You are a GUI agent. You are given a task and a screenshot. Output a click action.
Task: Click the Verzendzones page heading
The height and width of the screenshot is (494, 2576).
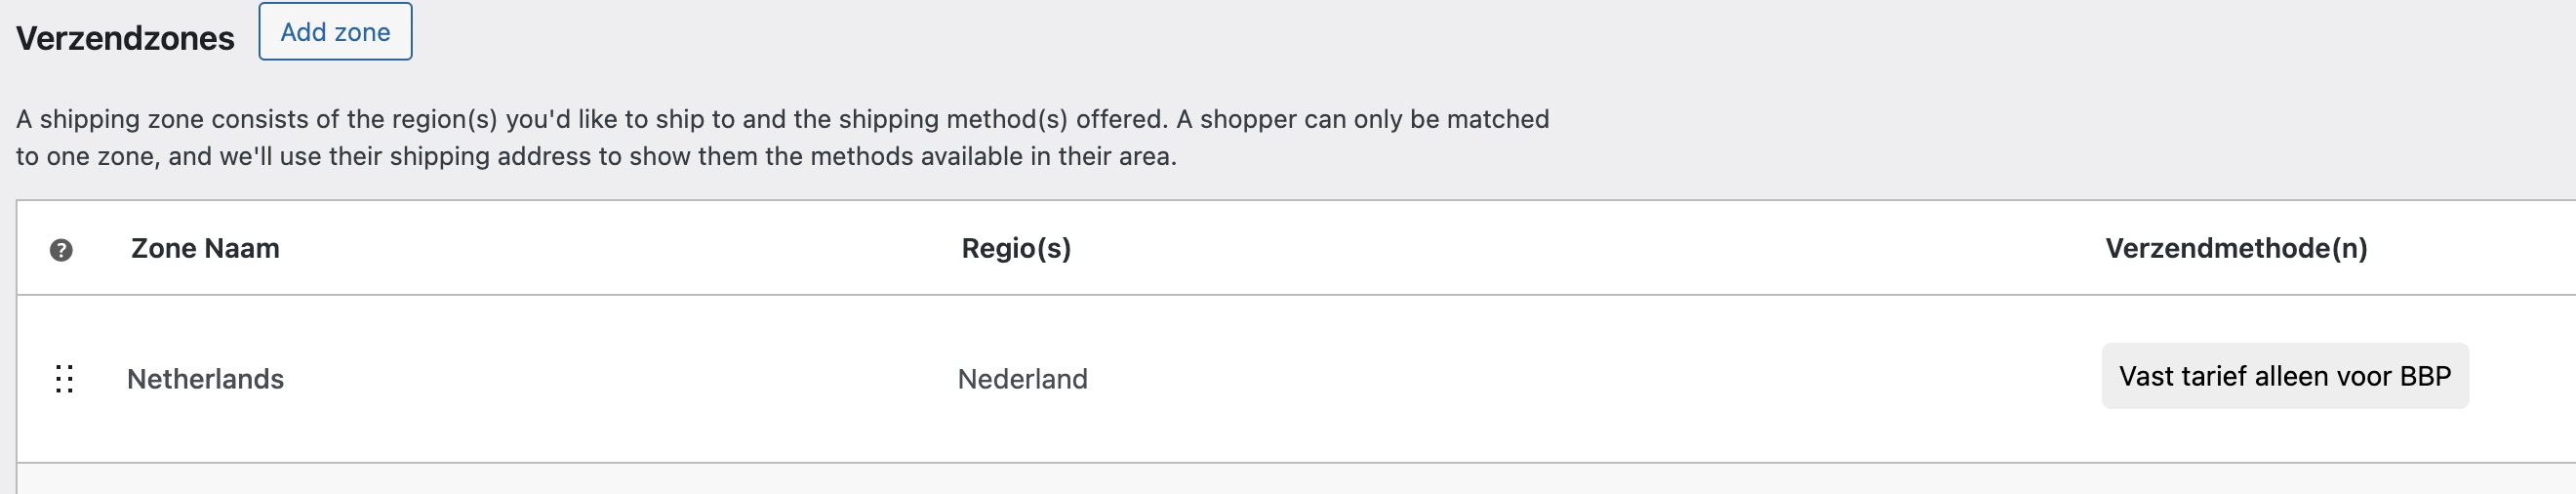coord(125,38)
